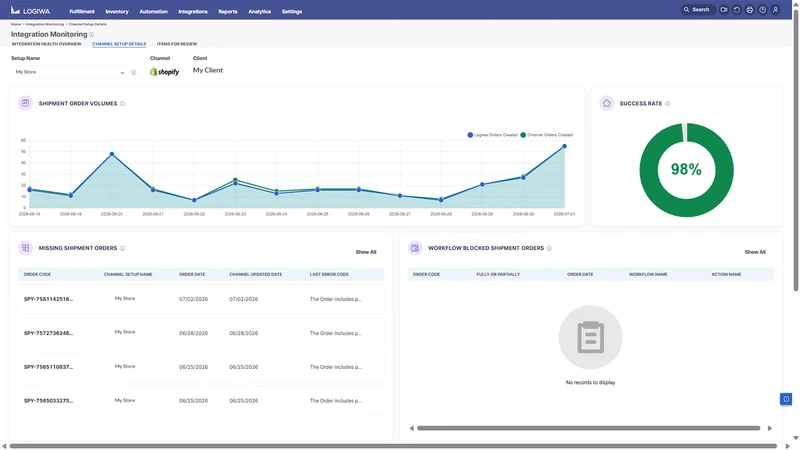Toggle Channel Orders Created legend series
Viewport: 800px width, 450px height.
click(546, 135)
